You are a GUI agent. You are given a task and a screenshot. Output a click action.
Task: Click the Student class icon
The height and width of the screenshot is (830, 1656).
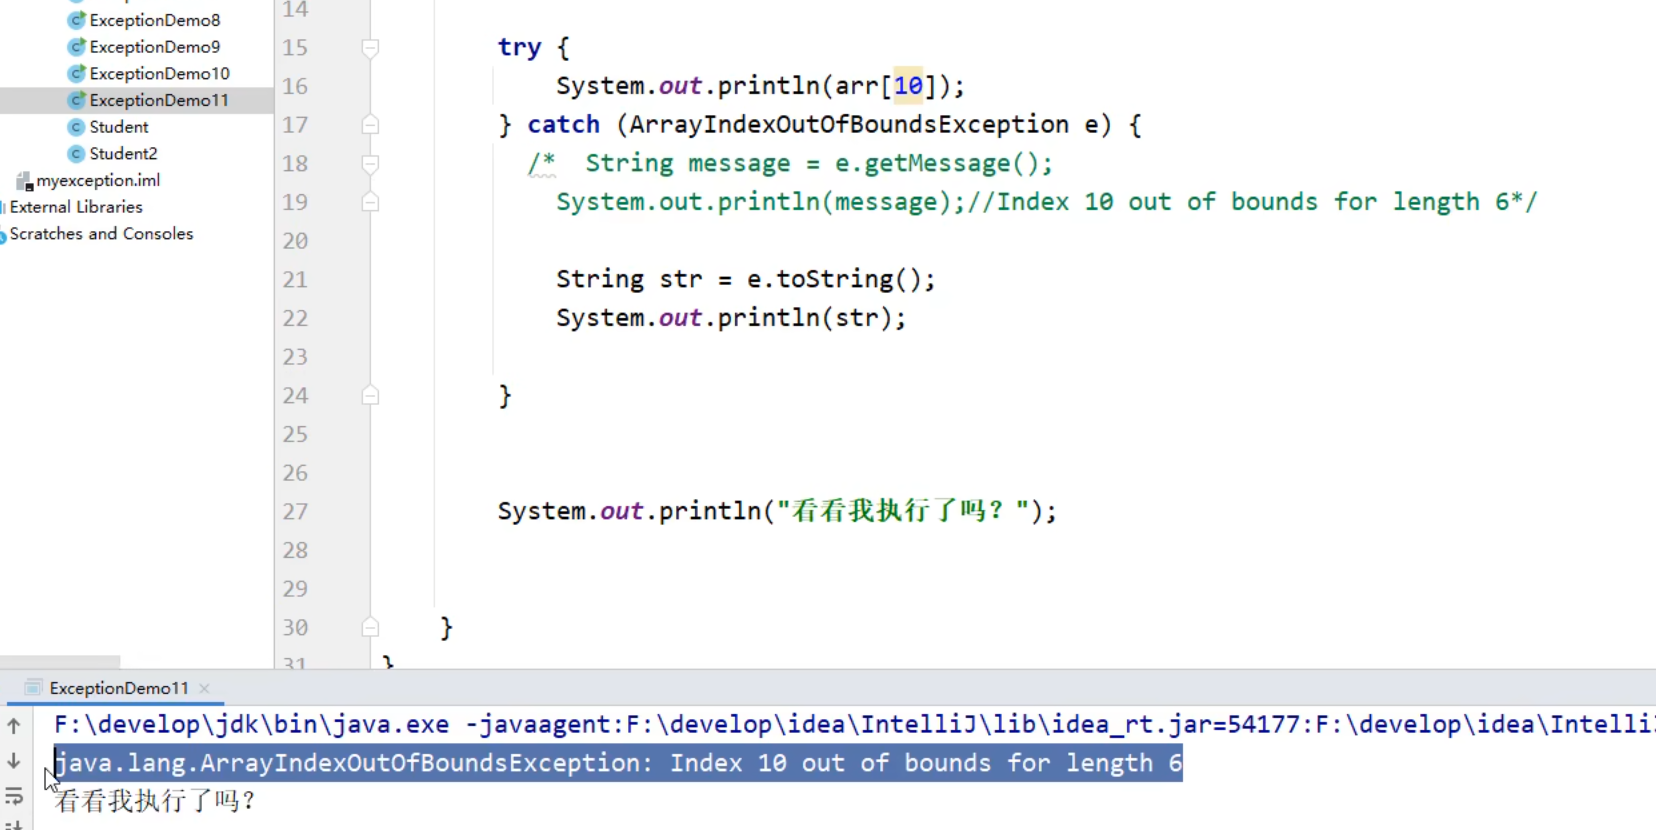point(76,127)
